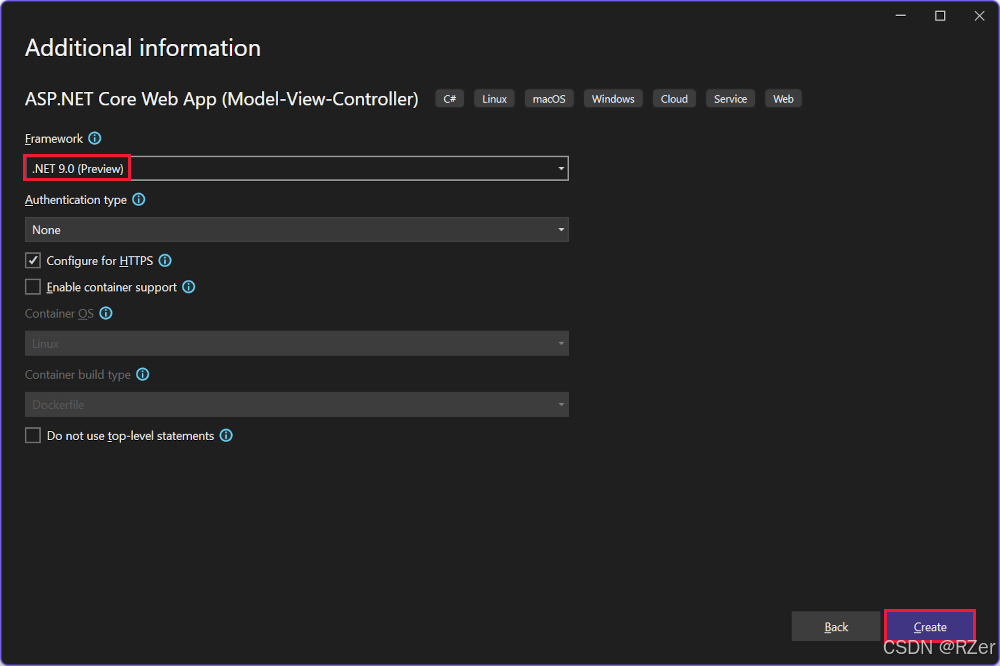Open Authentication type info icon
This screenshot has width=1000, height=666.
(138, 200)
